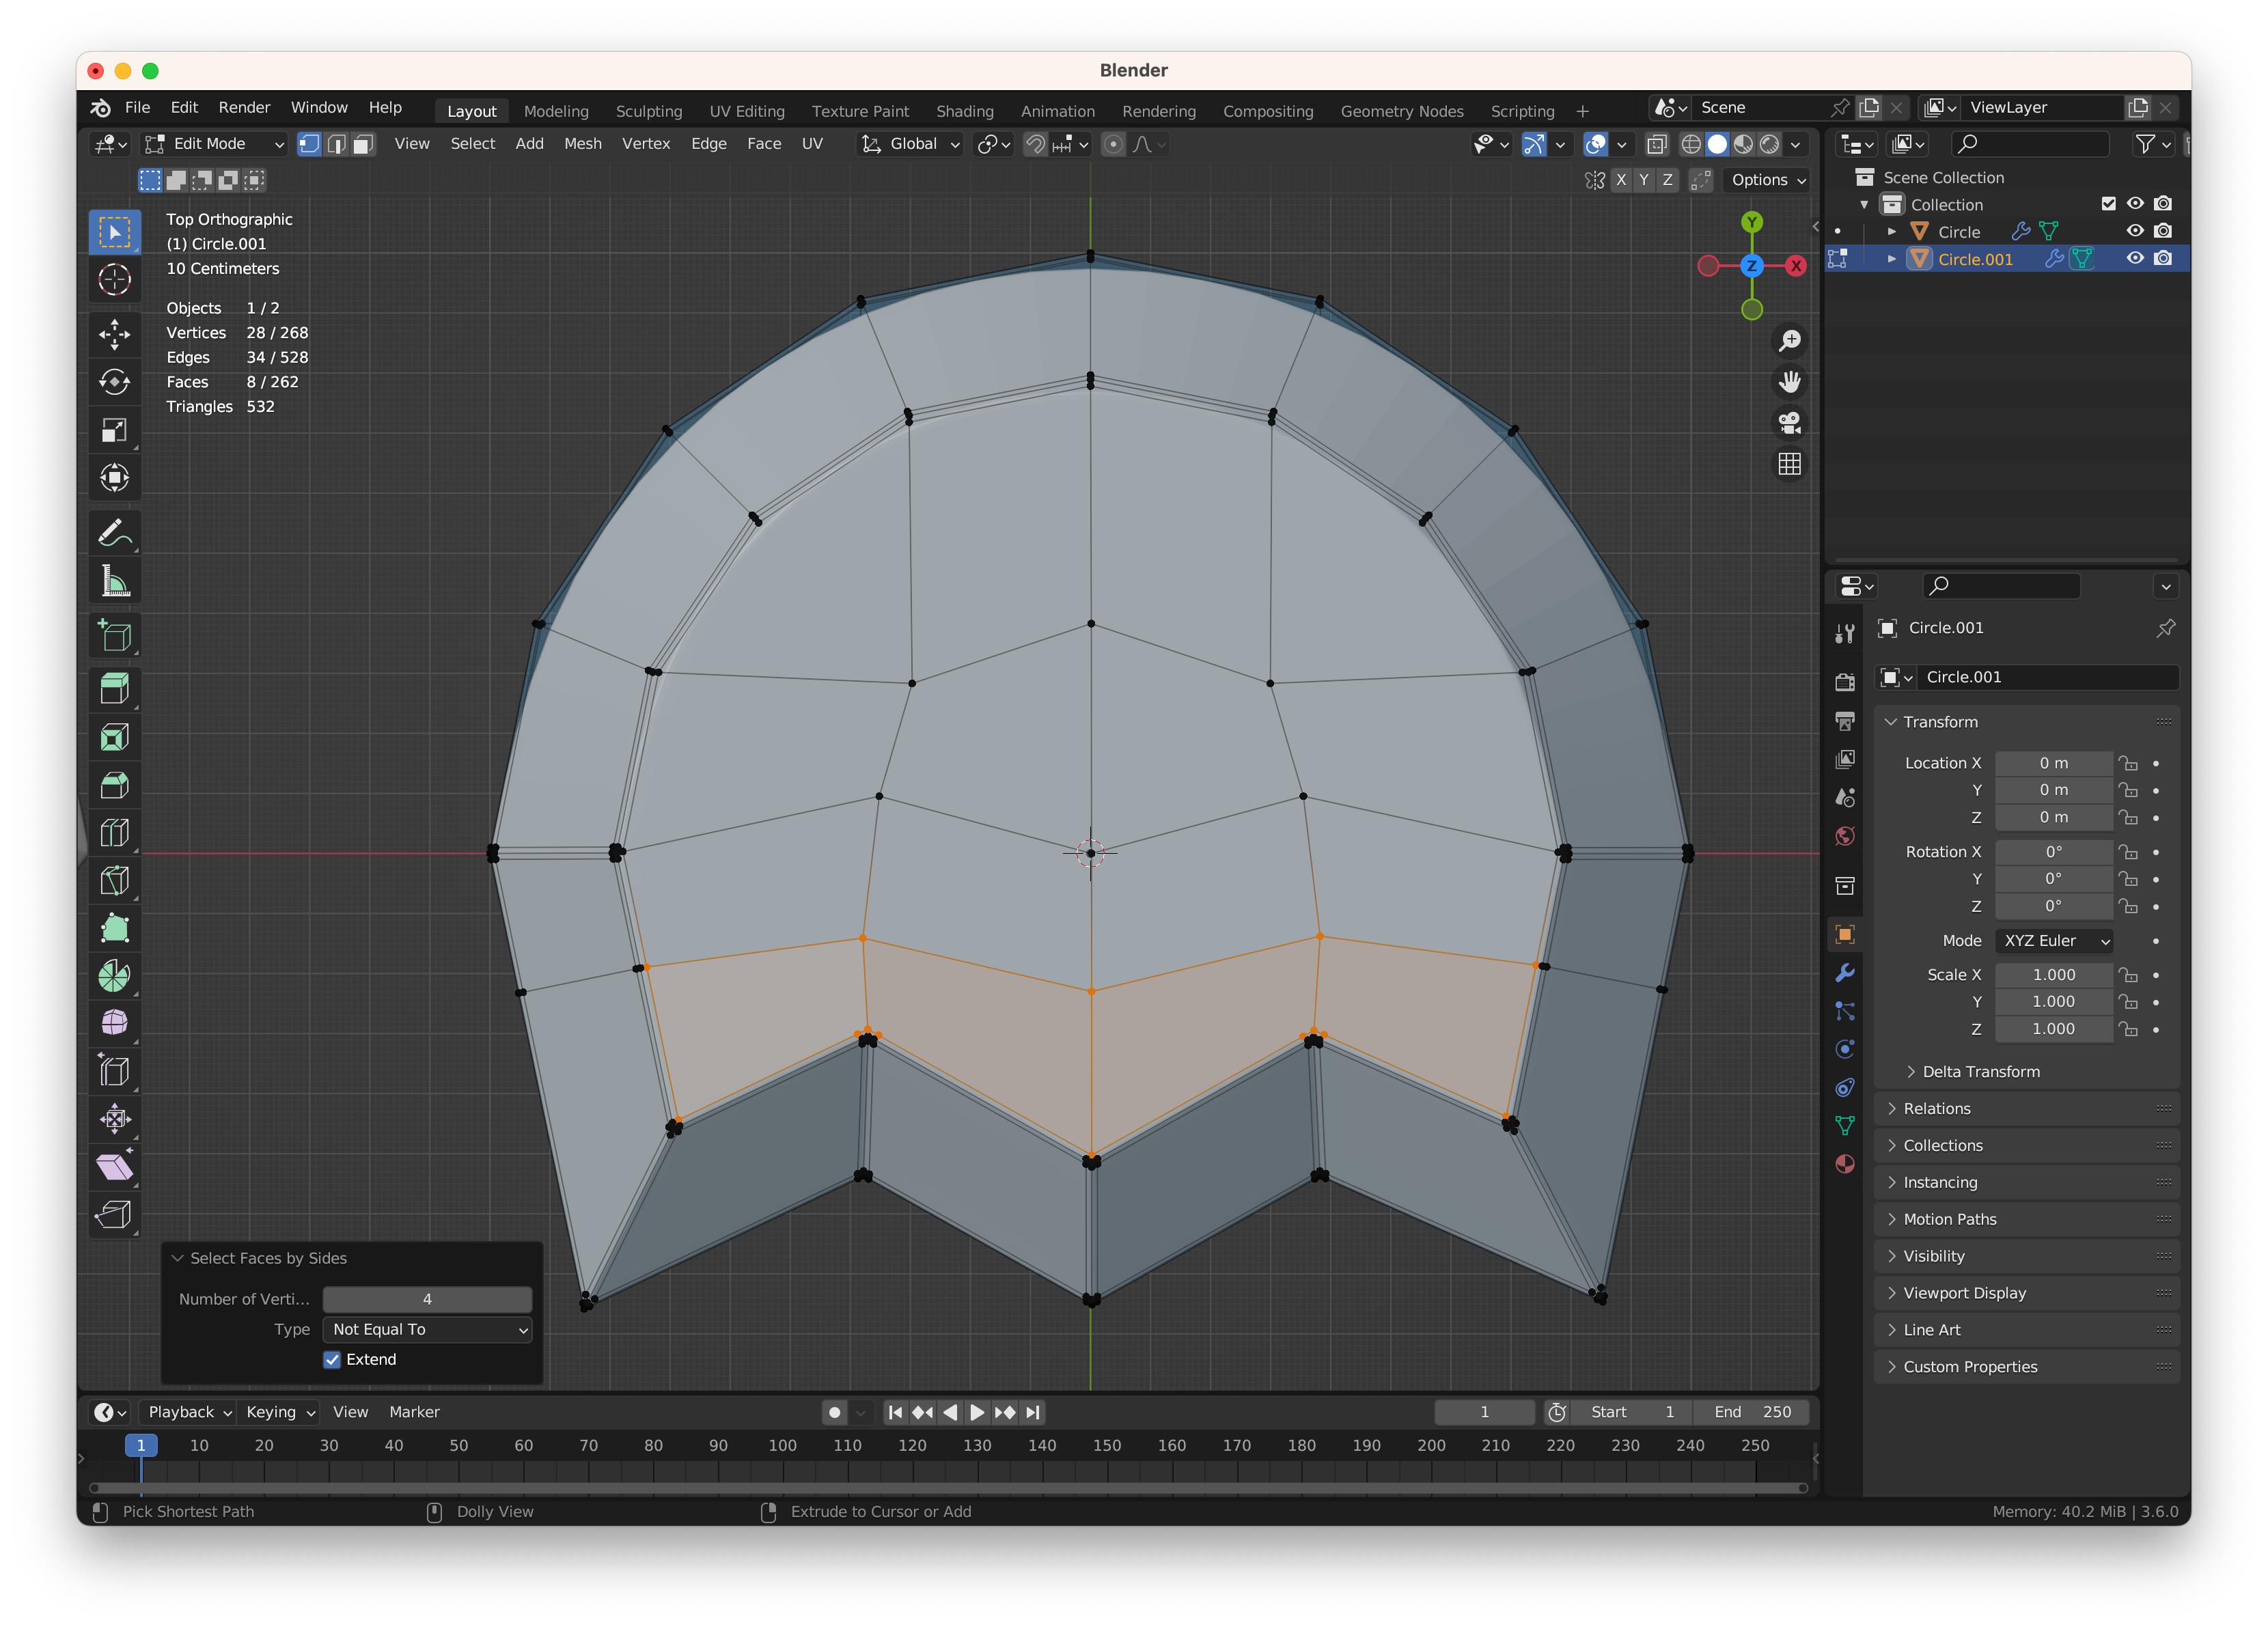This screenshot has width=2268, height=1627.
Task: Click frame 100 on the timeline ruler
Action: (782, 1445)
